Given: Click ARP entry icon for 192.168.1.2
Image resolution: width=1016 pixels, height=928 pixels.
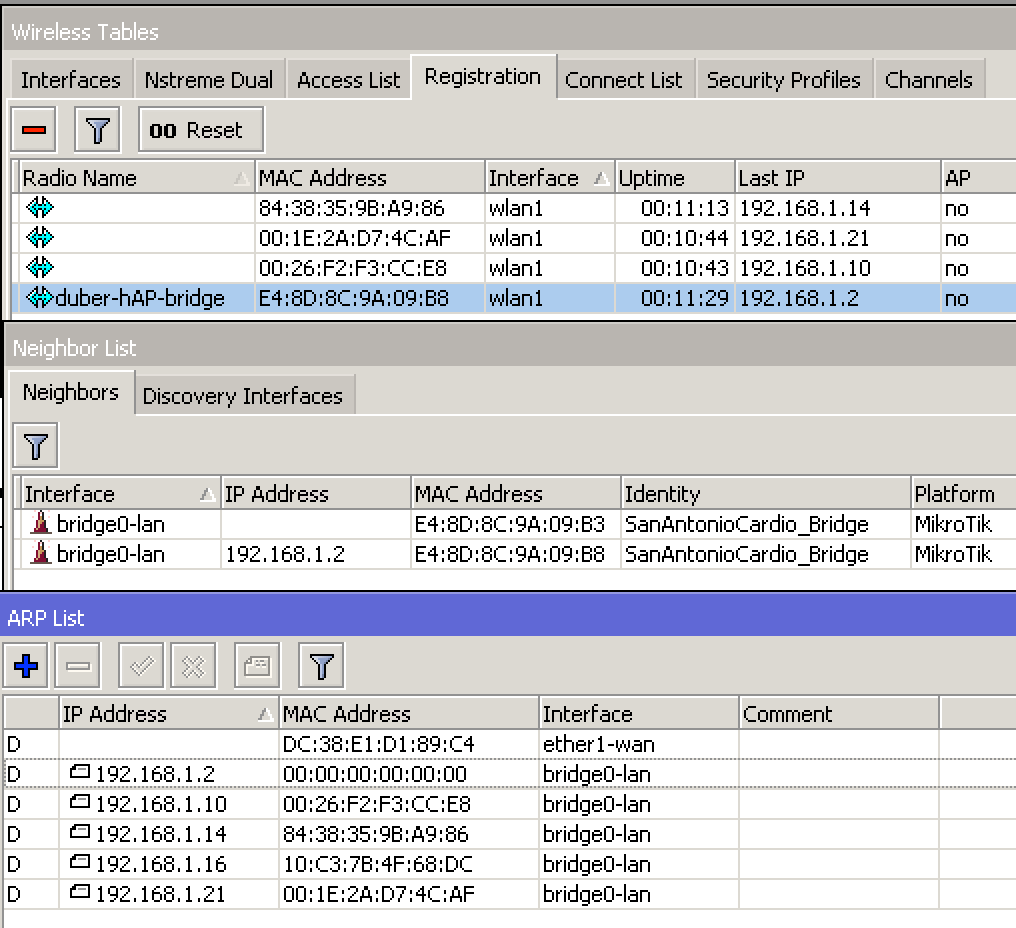Looking at the screenshot, I should pos(80,772).
